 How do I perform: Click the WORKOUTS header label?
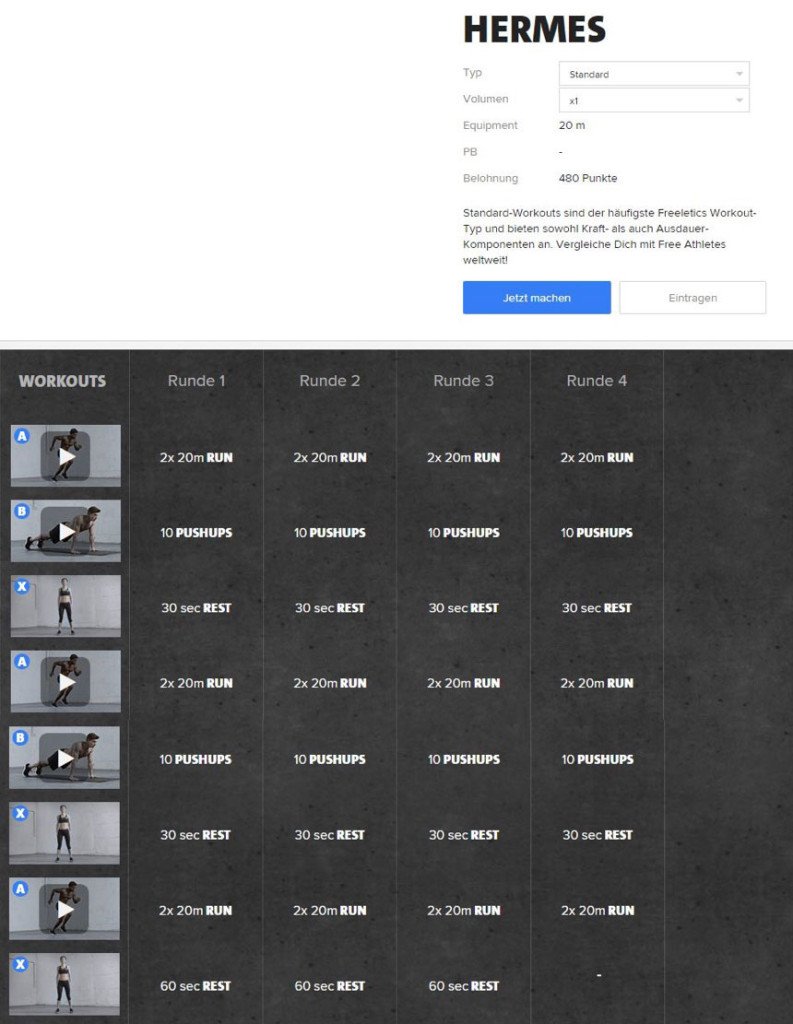point(62,381)
